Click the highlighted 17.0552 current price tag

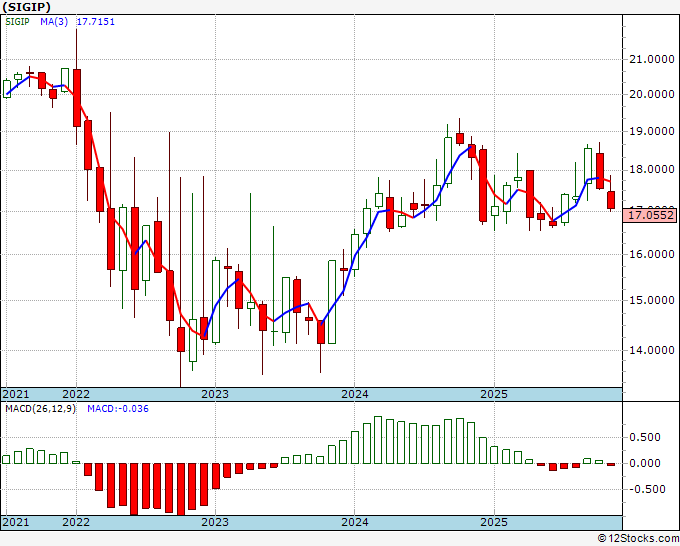pyautogui.click(x=650, y=215)
